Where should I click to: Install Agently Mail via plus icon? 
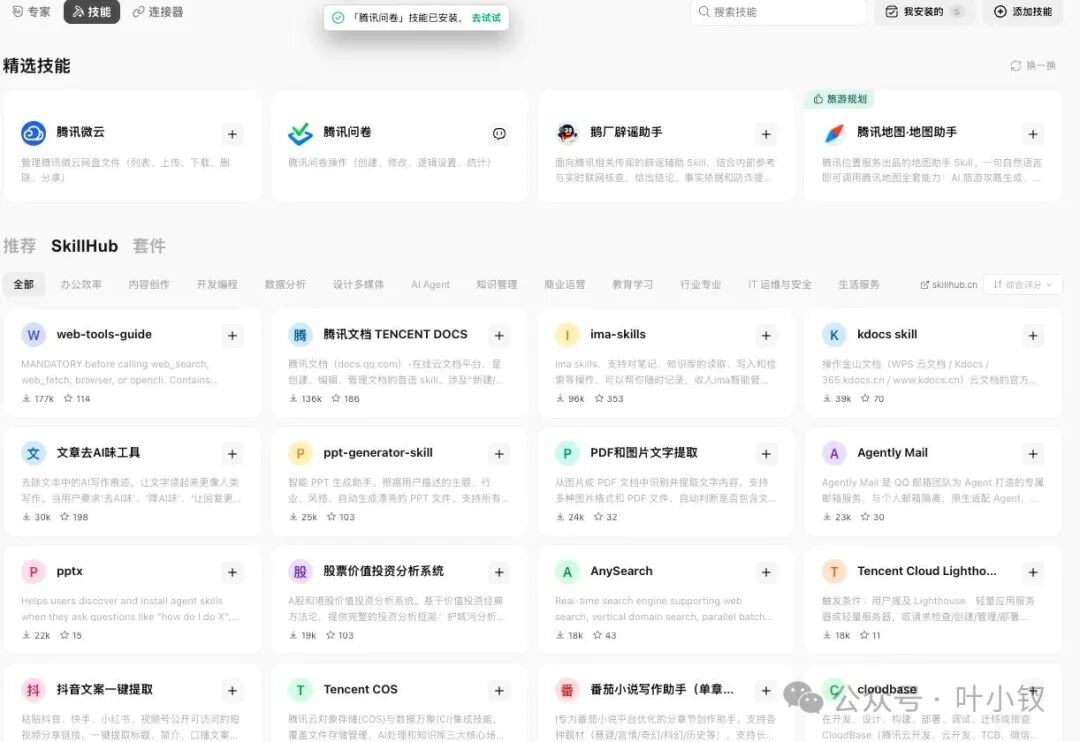tap(1032, 454)
